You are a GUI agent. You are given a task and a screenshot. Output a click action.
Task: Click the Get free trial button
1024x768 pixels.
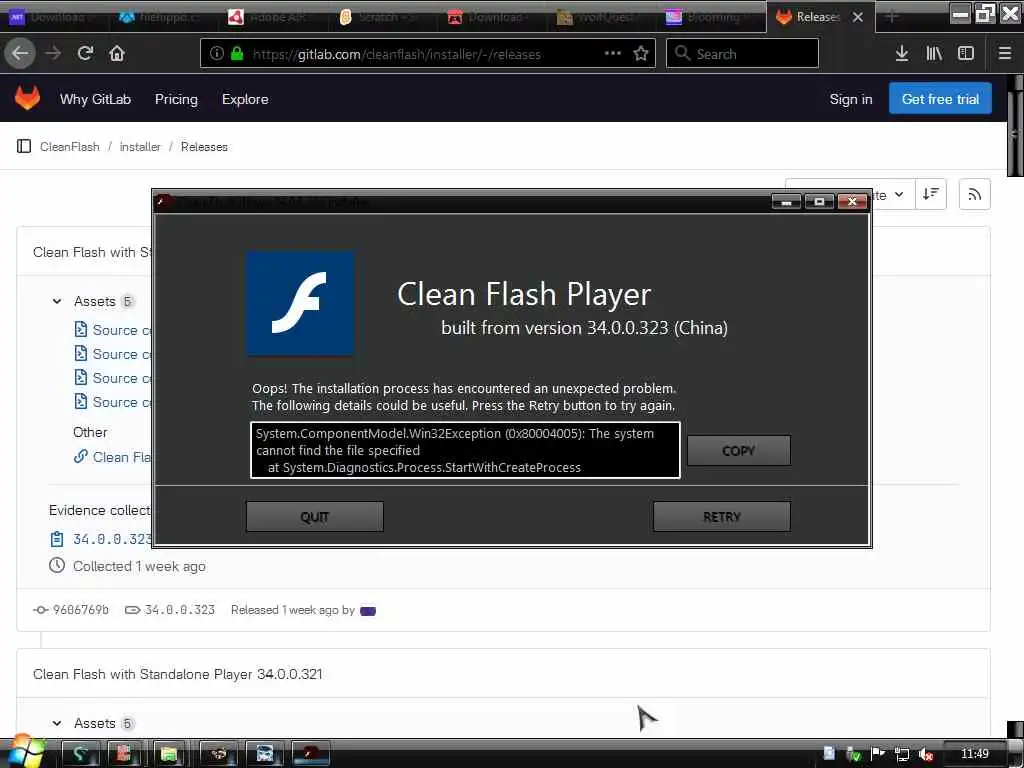click(940, 99)
